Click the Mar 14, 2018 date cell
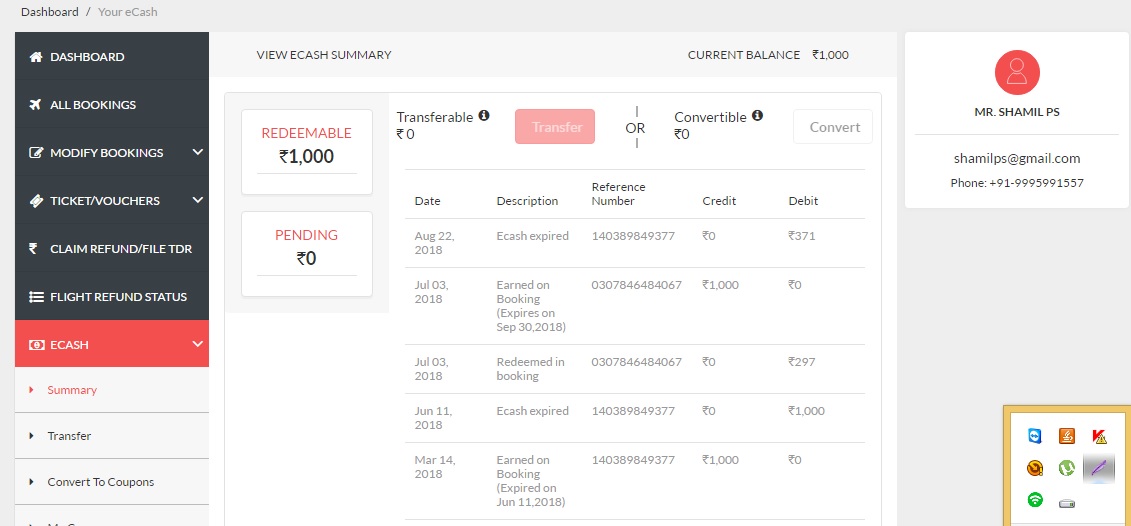1131x526 pixels. (x=435, y=467)
